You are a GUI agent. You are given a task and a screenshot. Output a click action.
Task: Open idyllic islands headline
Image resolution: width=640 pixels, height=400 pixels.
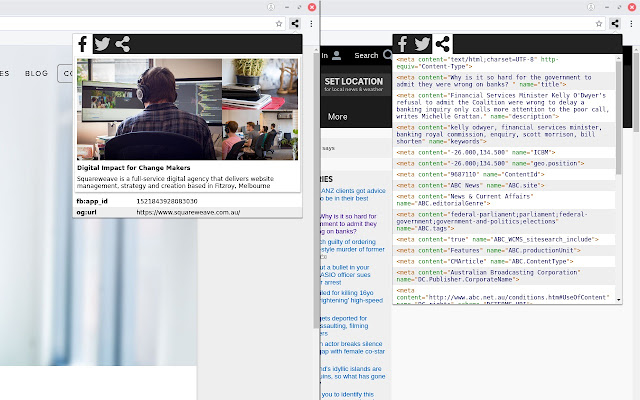(353, 373)
